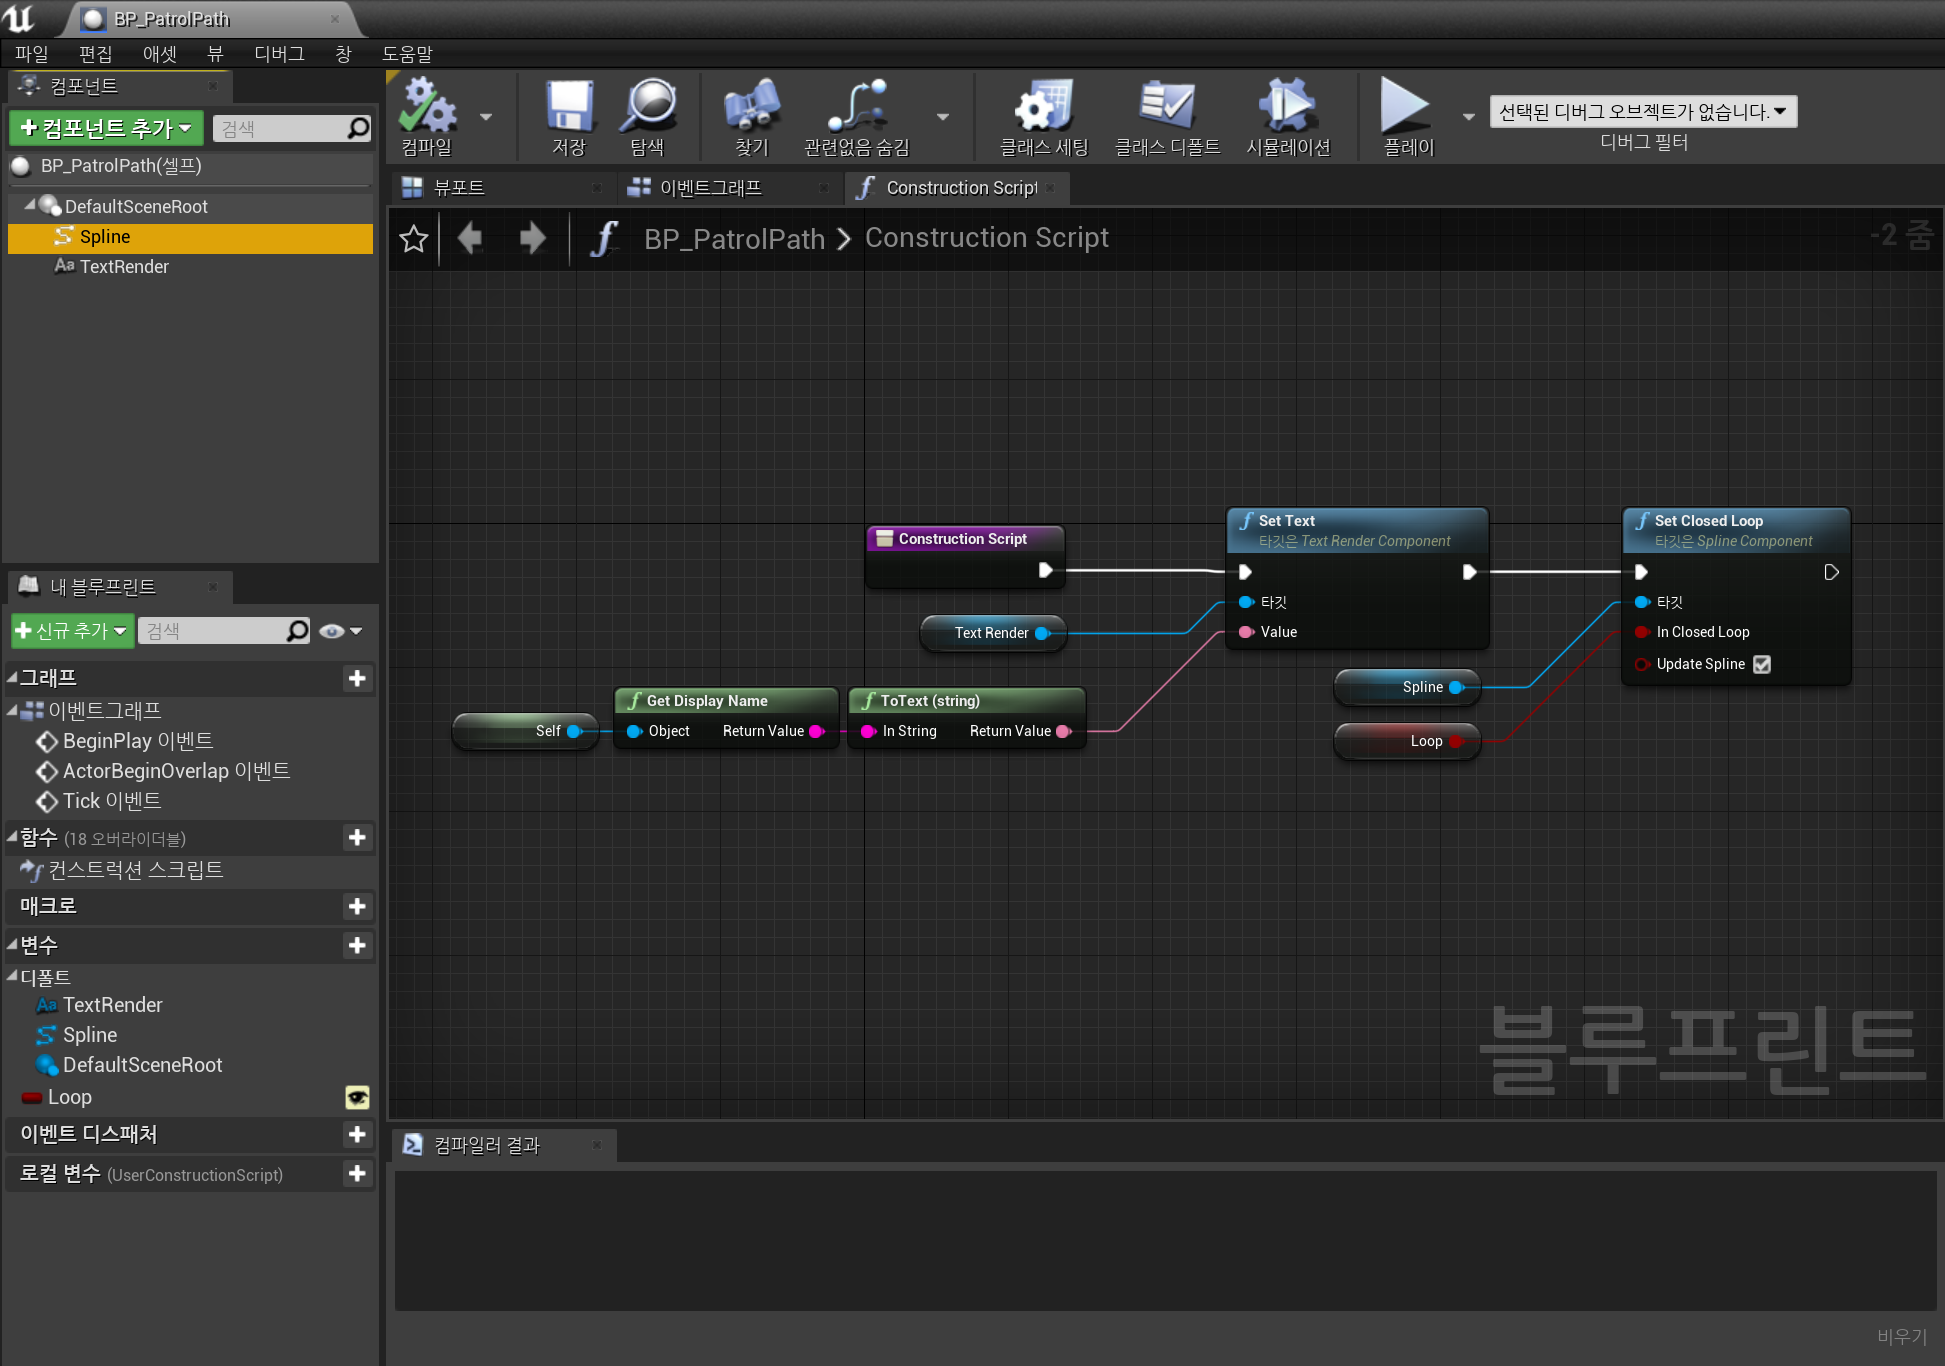Toggle the Loop variable's eye visibility icon
Screen dimensions: 1945x1366
tap(357, 1097)
